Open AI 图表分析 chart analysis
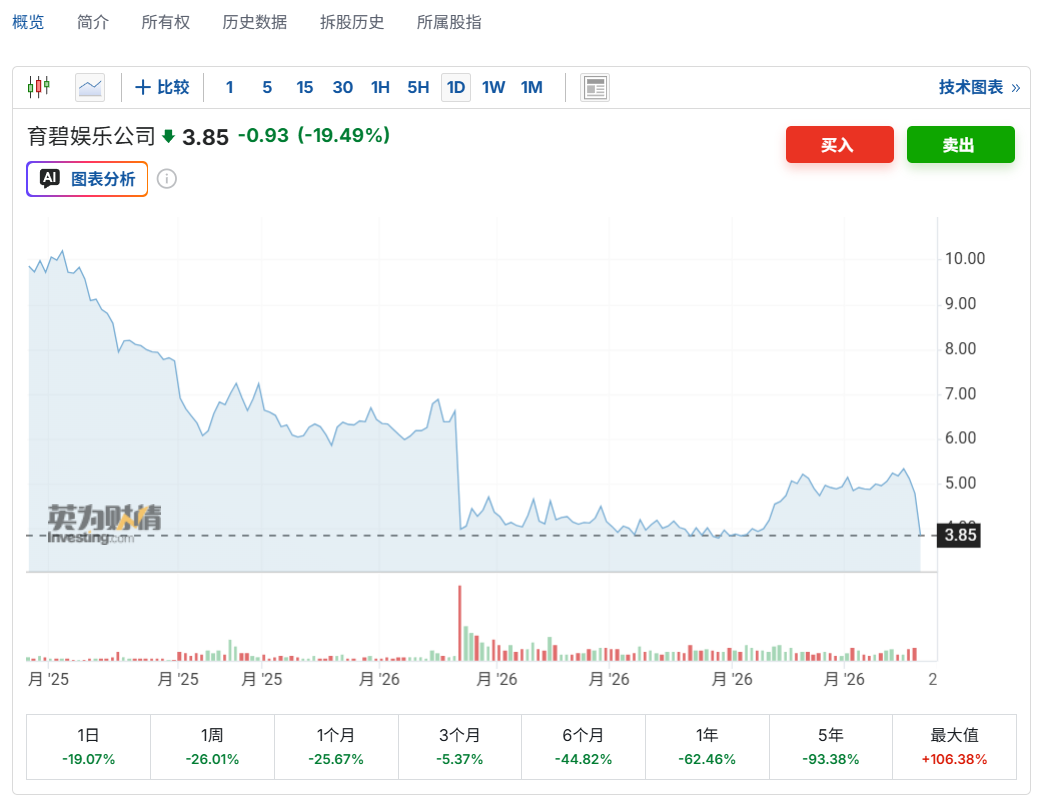Image resolution: width=1044 pixels, height=810 pixels. point(87,179)
